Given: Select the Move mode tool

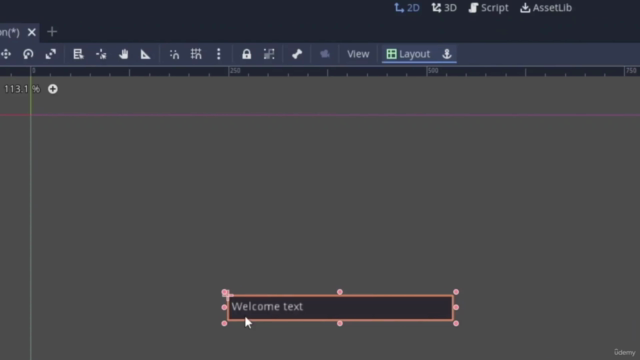Looking at the screenshot, I should point(6,54).
